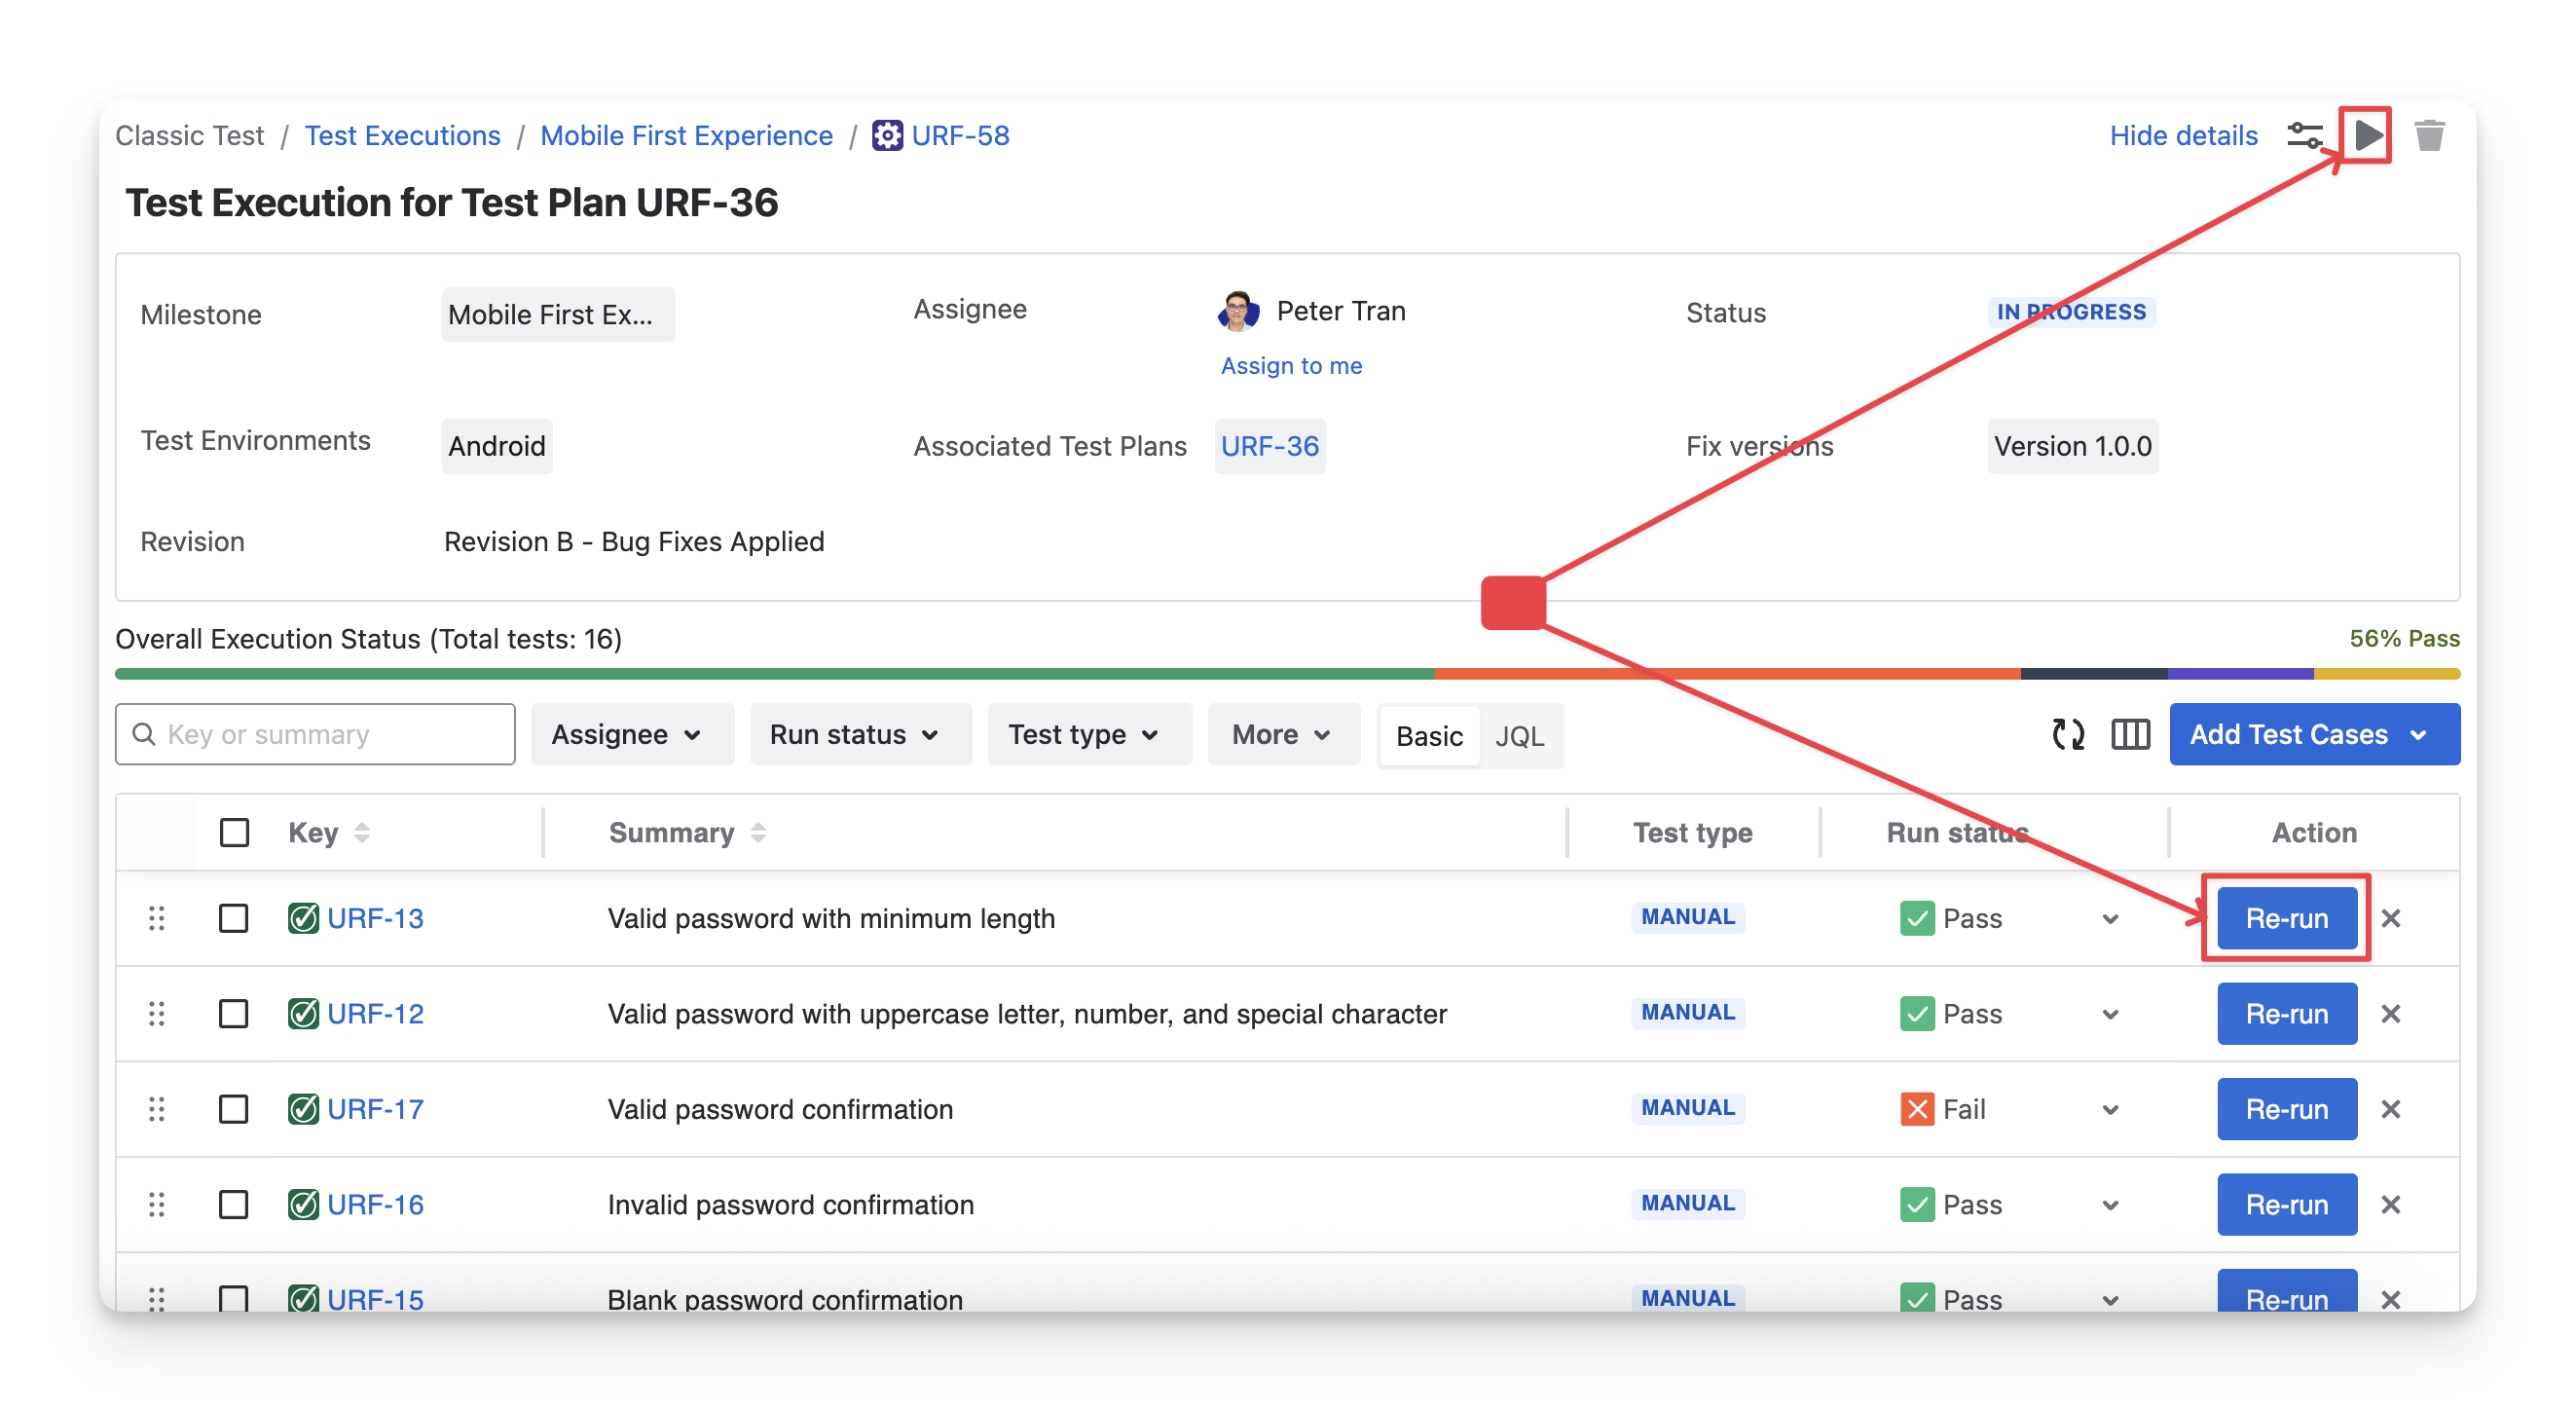Switch to the JQL search tab
Viewport: 2576px width, 1411px height.
coord(1519,737)
